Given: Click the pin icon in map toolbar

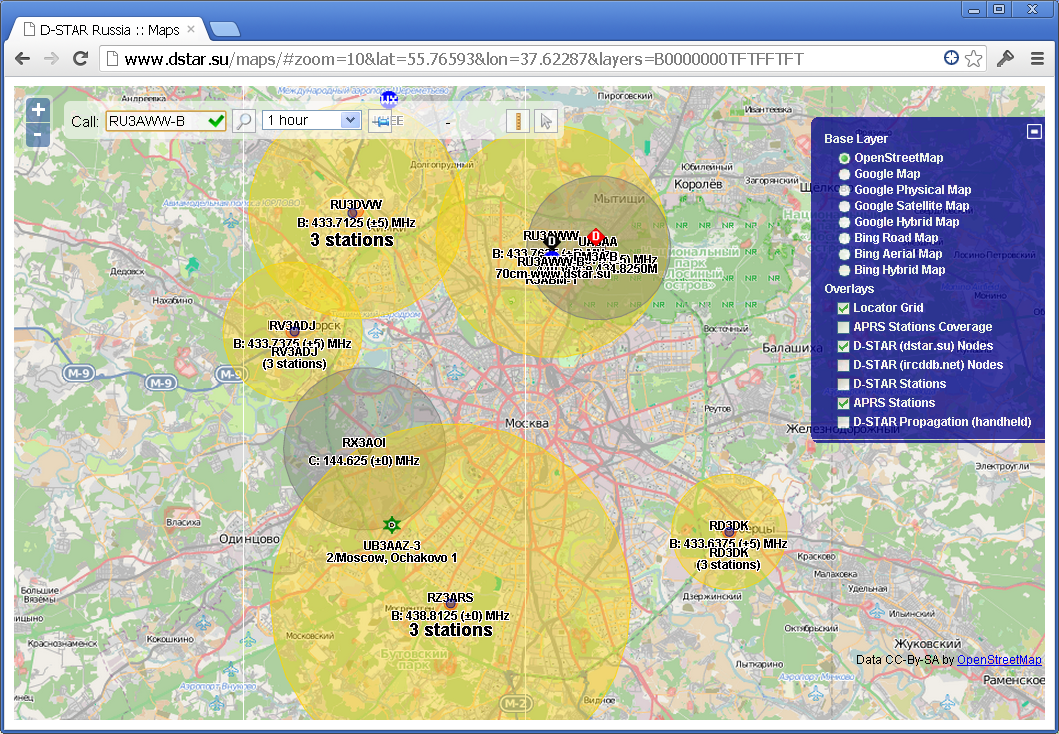Looking at the screenshot, I should point(380,121).
